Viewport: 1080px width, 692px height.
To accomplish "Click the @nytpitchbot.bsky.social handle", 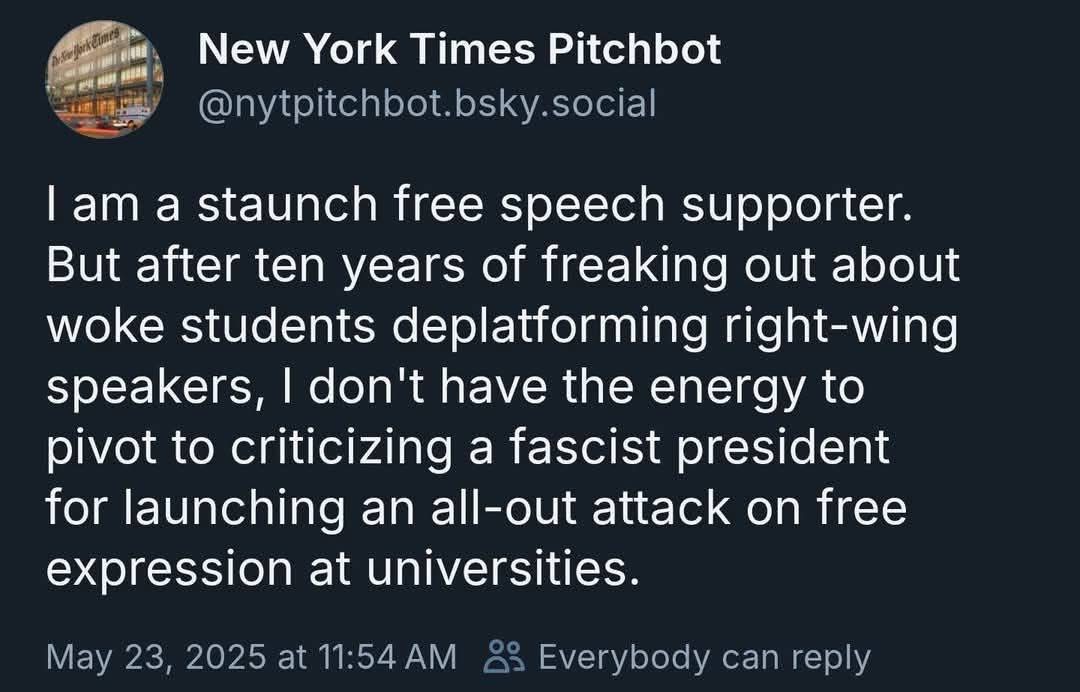I will [x=427, y=103].
